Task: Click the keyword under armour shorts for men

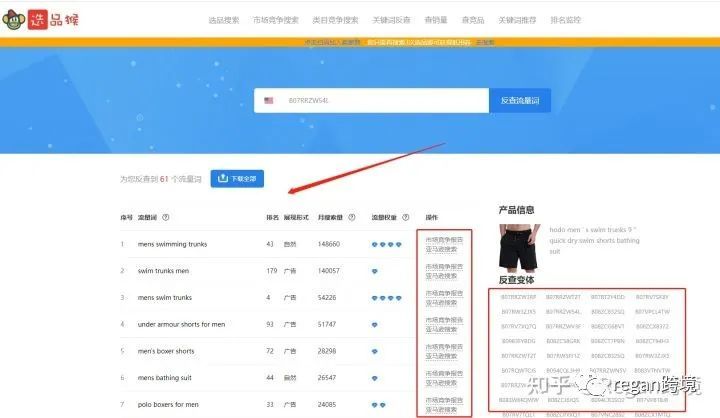Action: [x=181, y=324]
